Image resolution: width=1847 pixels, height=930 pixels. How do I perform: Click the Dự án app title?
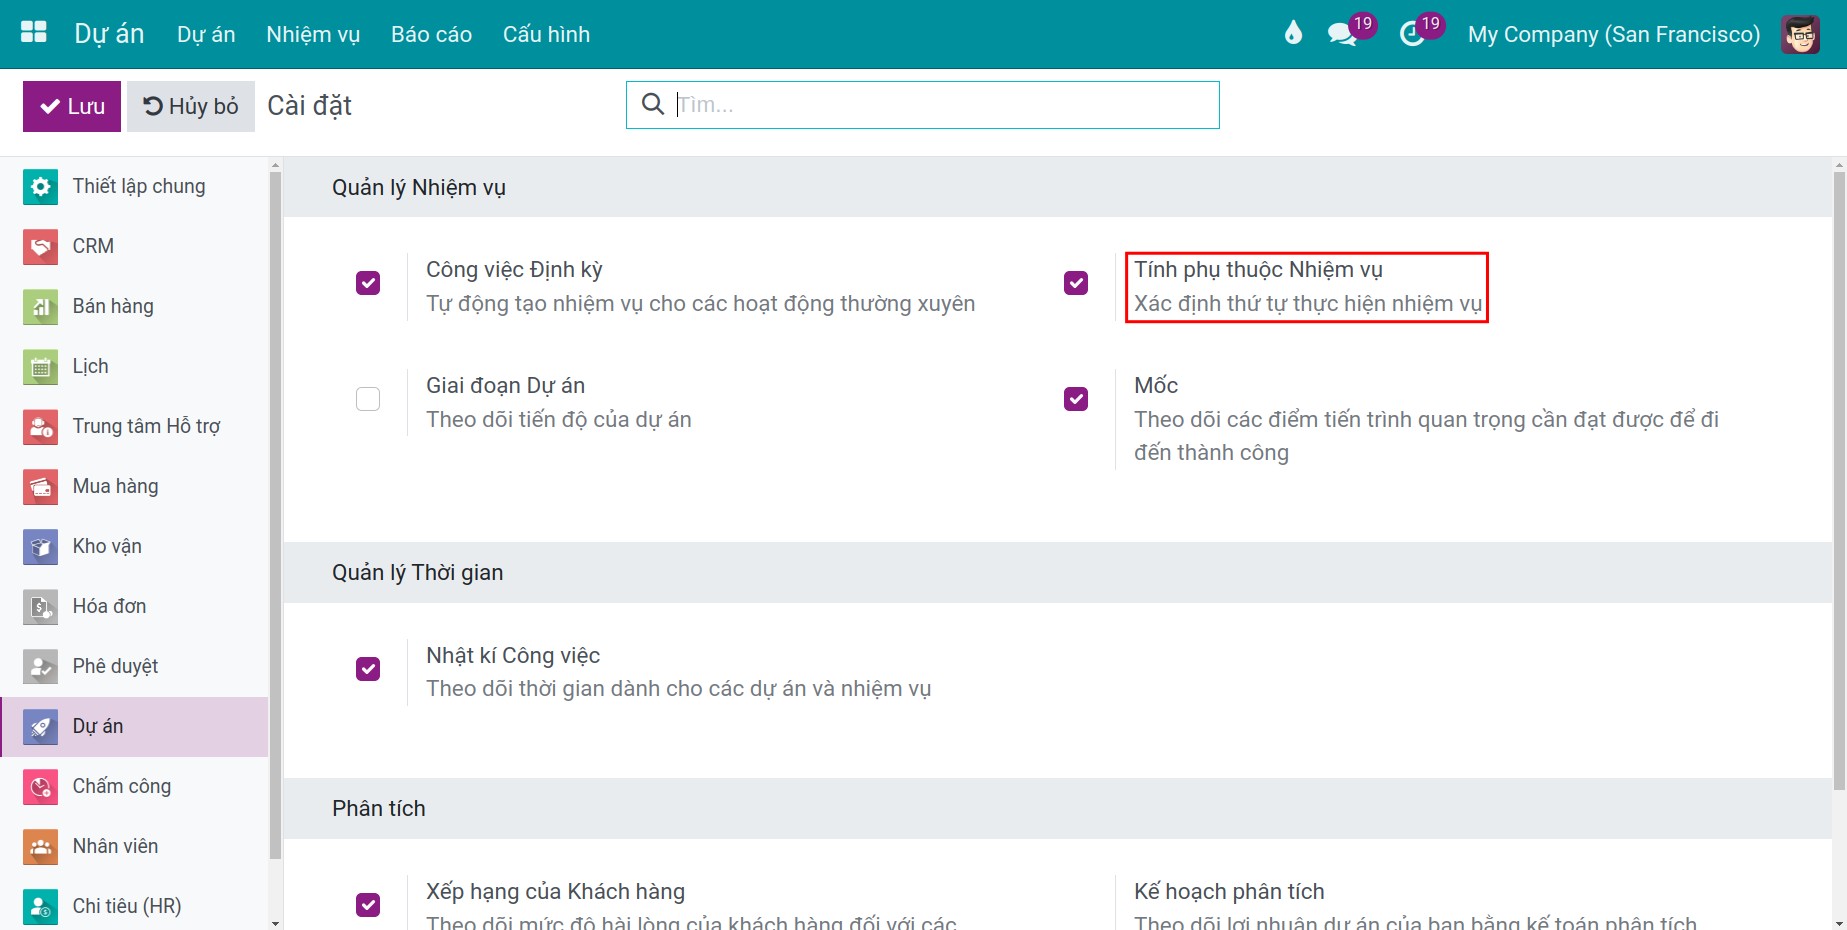109,34
